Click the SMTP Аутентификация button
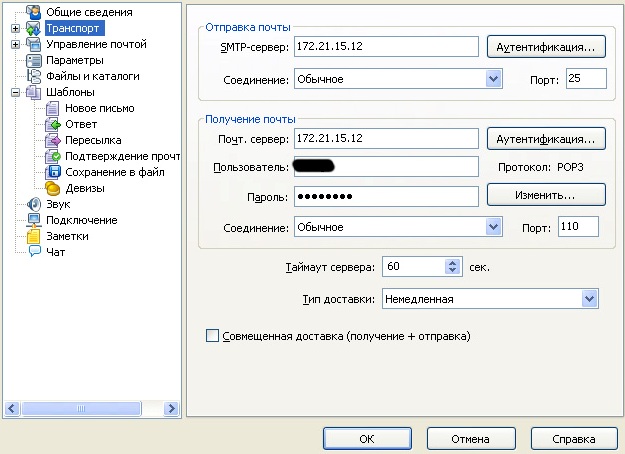This screenshot has width=625, height=454. coord(546,46)
